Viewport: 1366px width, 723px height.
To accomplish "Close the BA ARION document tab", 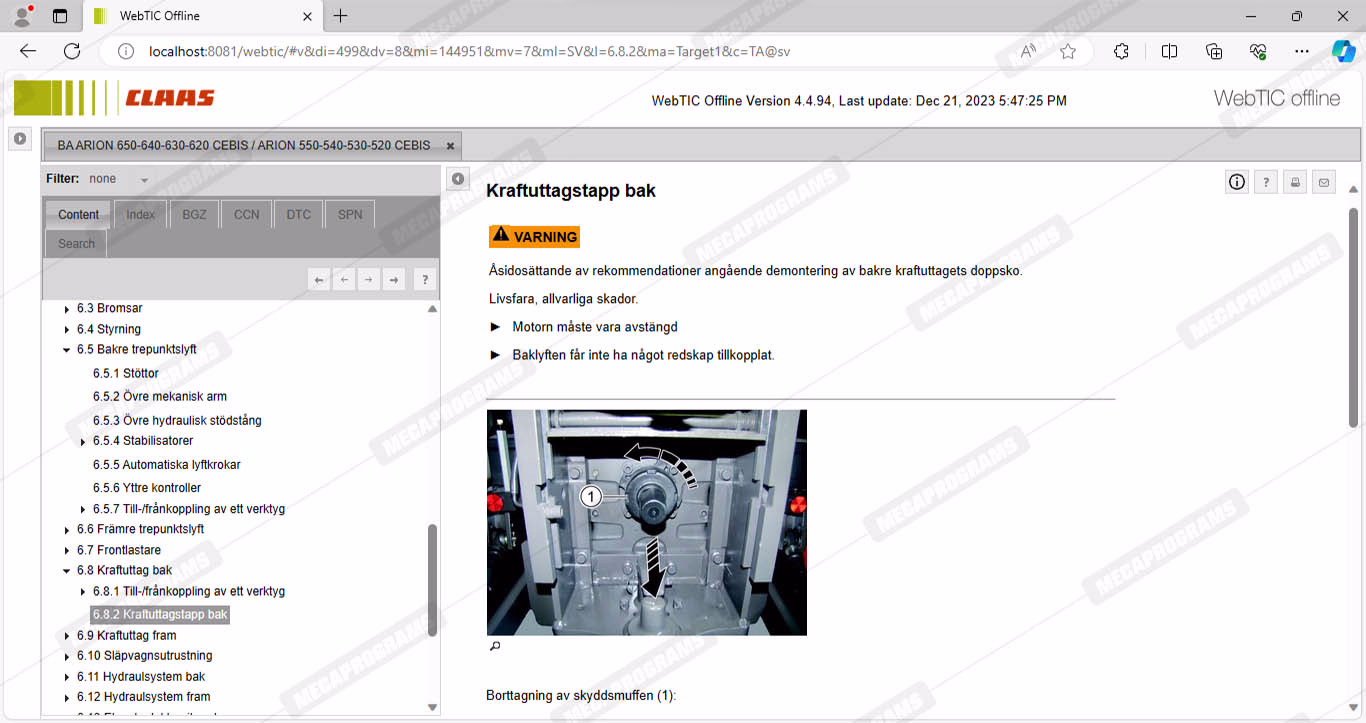I will pos(450,146).
